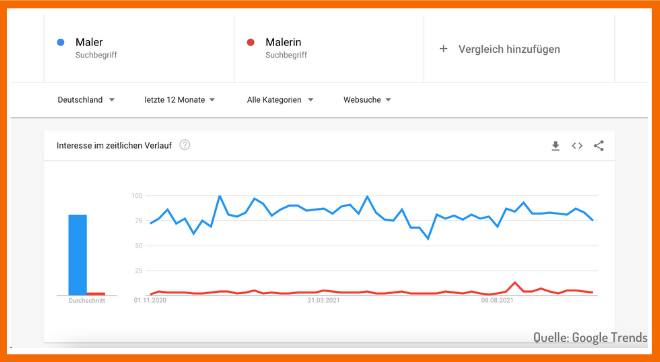Share the Interesse im zeitlichen Verlauf chart
The image size is (660, 362).
click(599, 146)
